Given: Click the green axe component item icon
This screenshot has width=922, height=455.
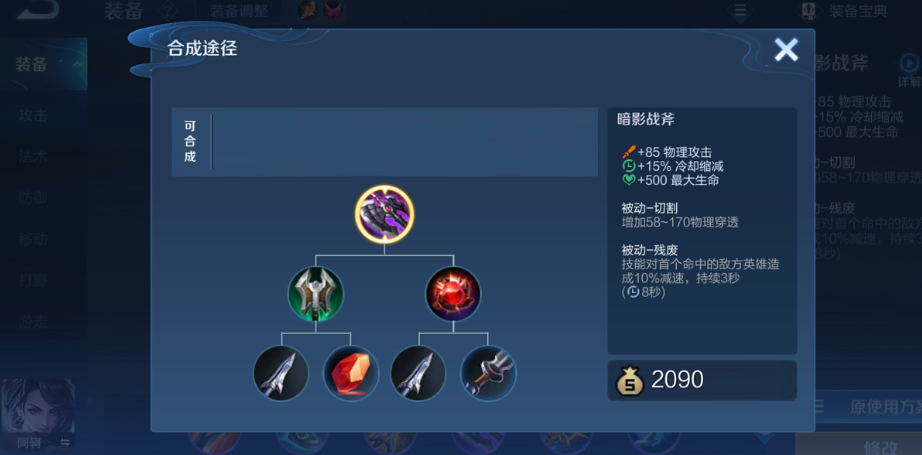Looking at the screenshot, I should tap(316, 294).
